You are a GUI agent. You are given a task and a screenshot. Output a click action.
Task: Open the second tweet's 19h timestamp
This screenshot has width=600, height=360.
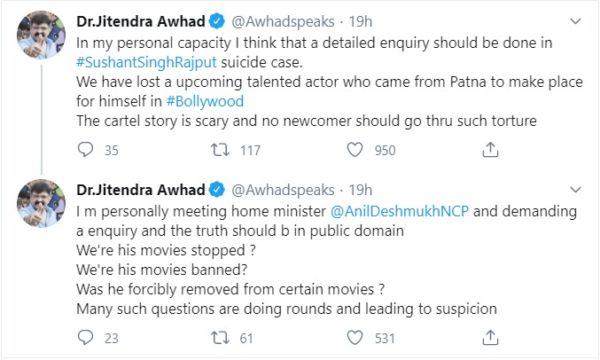360,190
